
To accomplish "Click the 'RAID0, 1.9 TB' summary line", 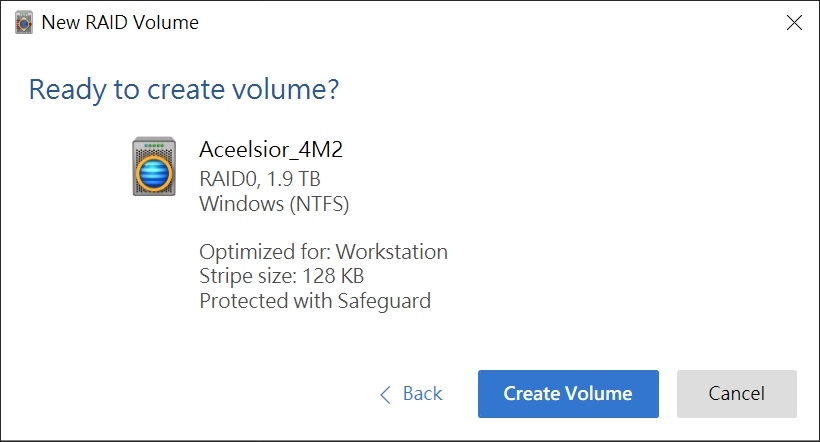I will coord(260,179).
